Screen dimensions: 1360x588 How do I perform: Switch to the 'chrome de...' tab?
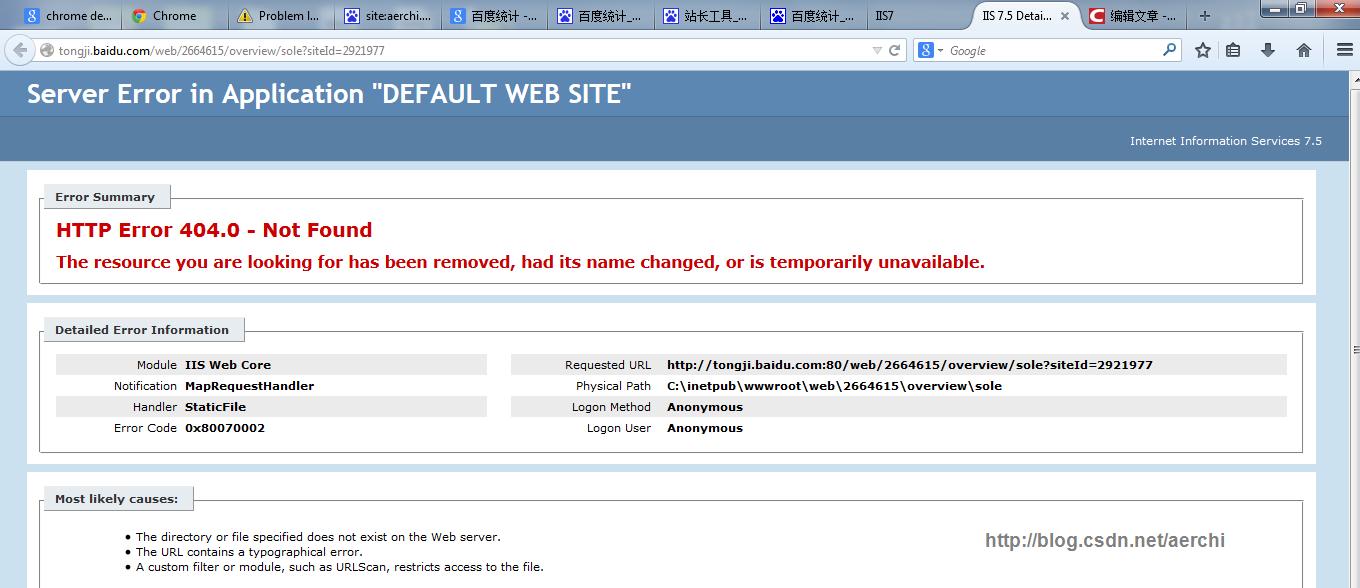point(68,16)
